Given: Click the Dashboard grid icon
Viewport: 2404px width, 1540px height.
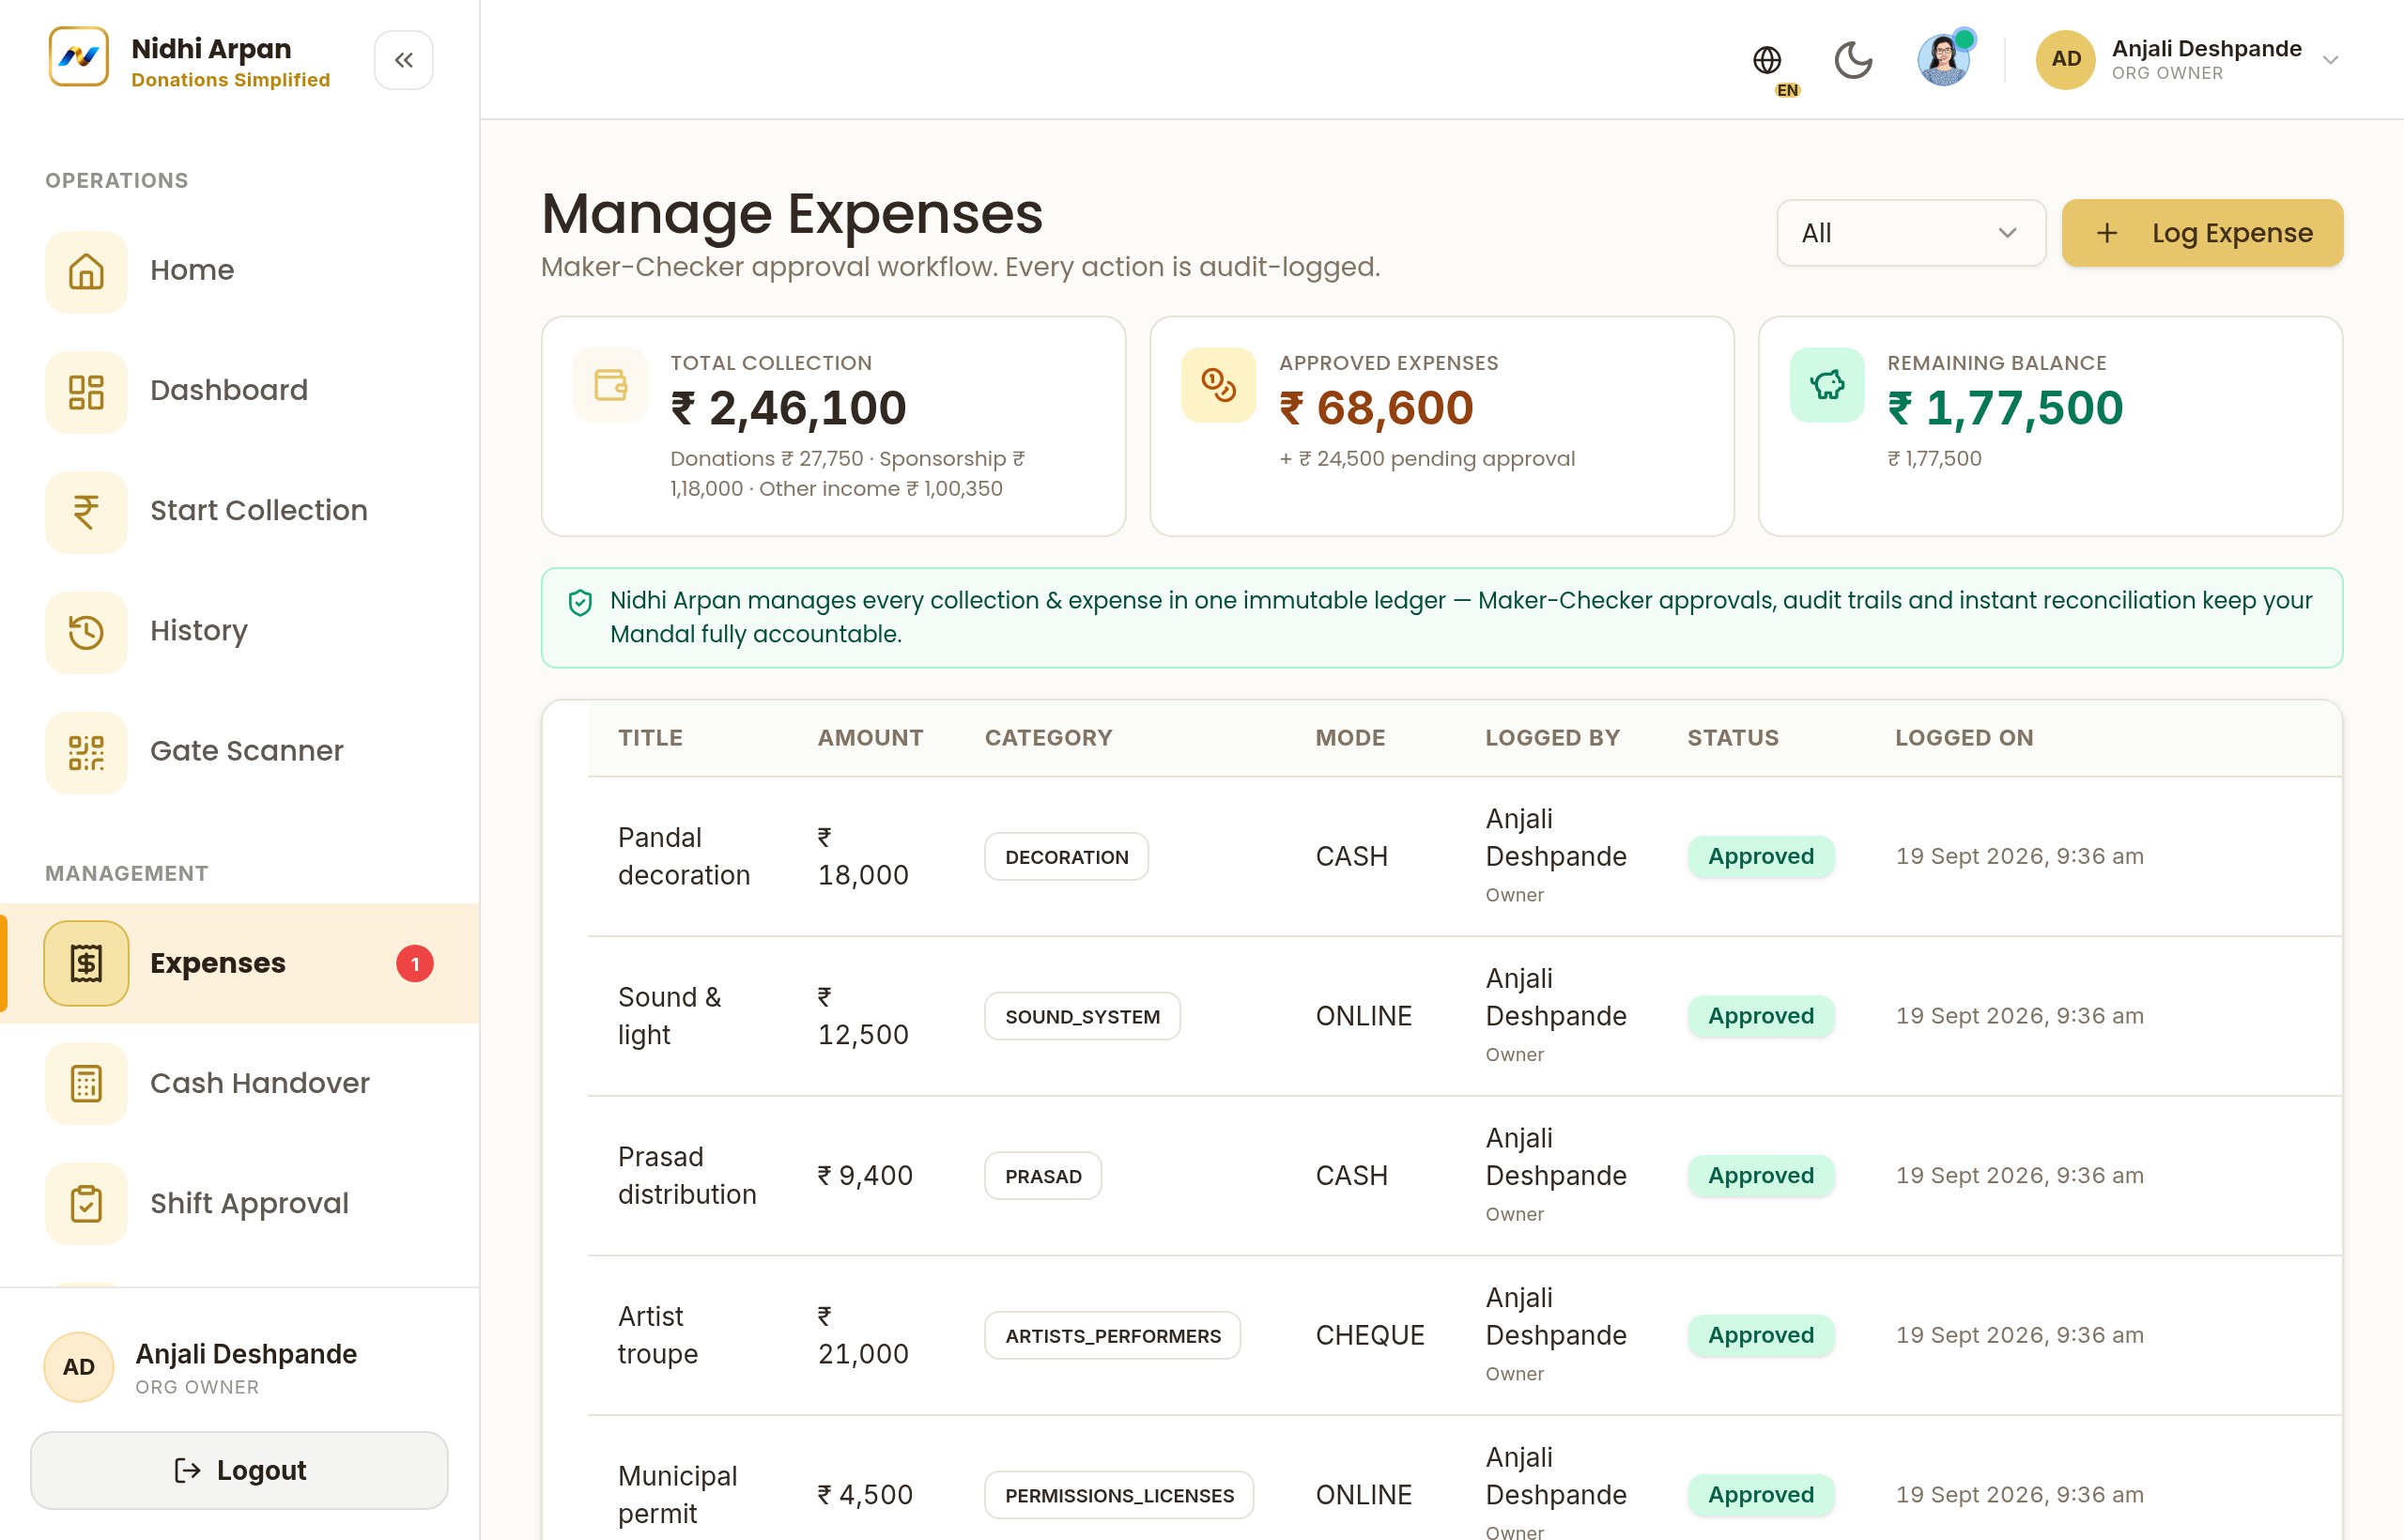Looking at the screenshot, I should [86, 391].
